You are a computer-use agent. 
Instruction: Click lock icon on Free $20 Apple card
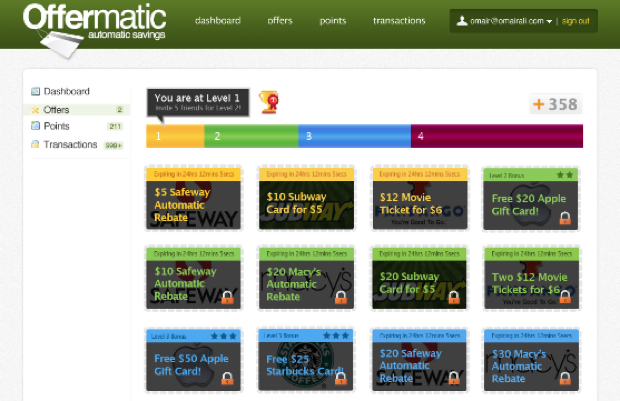coord(565,218)
